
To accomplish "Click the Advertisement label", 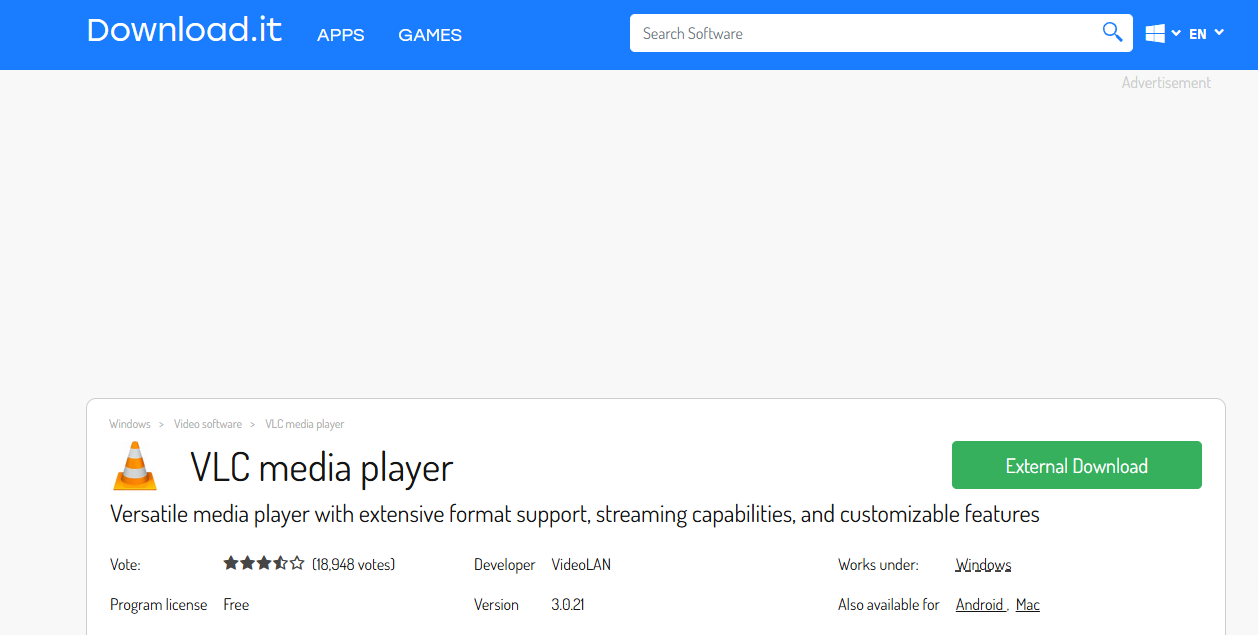I will pyautogui.click(x=1166, y=83).
